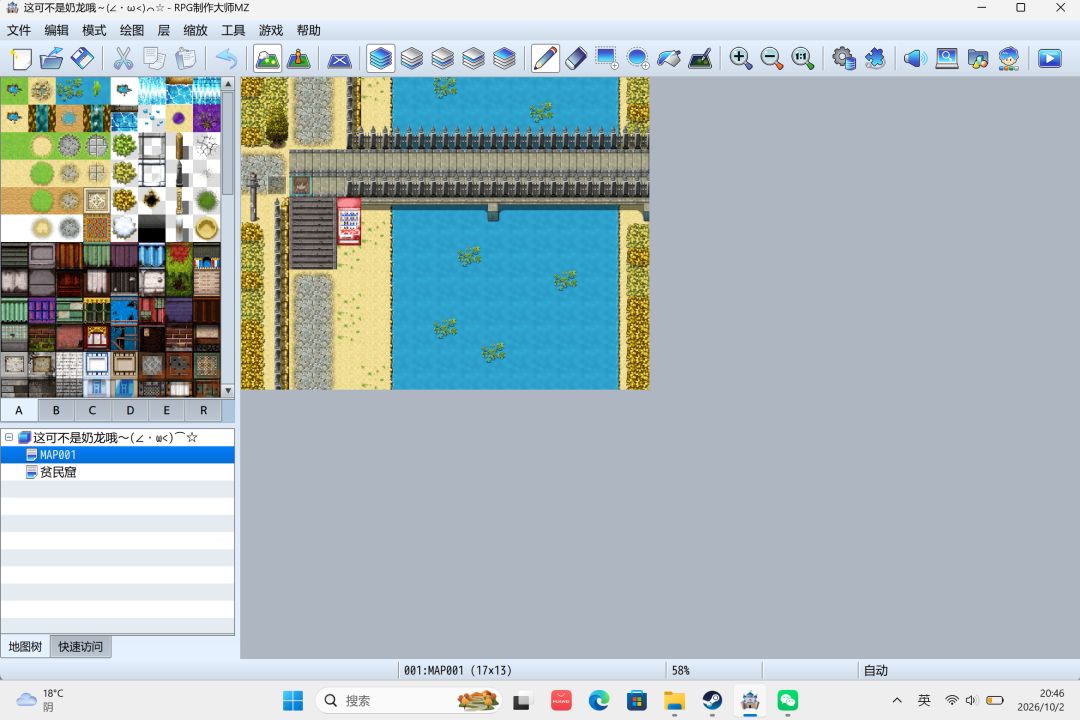The width and height of the screenshot is (1080, 720).
Task: Select MAP001 in the map tree
Action: [x=58, y=455]
